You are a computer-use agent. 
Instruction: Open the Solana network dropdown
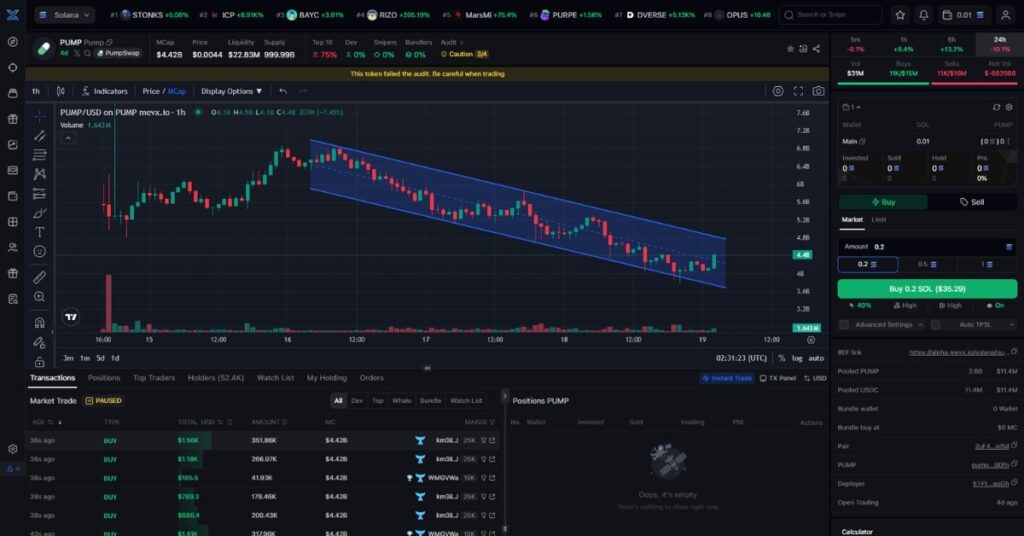tap(64, 14)
